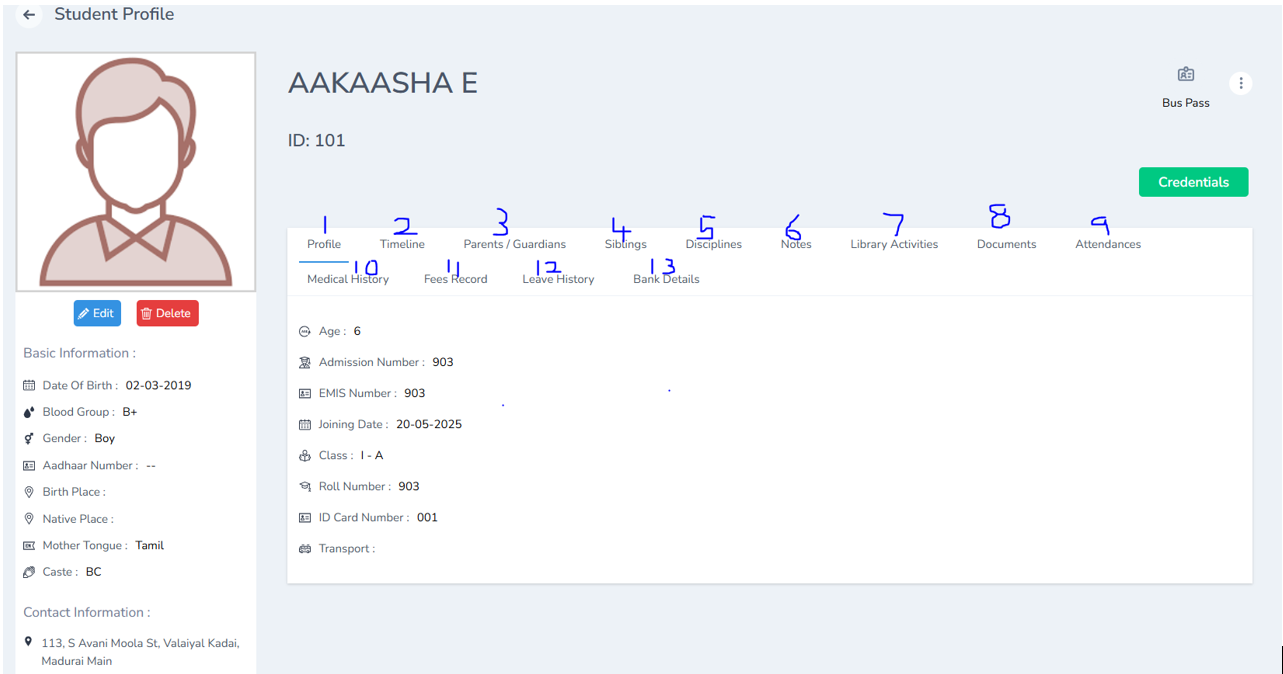Click the back arrow beside Student Profile
The height and width of the screenshot is (674, 1283).
click(x=28, y=14)
